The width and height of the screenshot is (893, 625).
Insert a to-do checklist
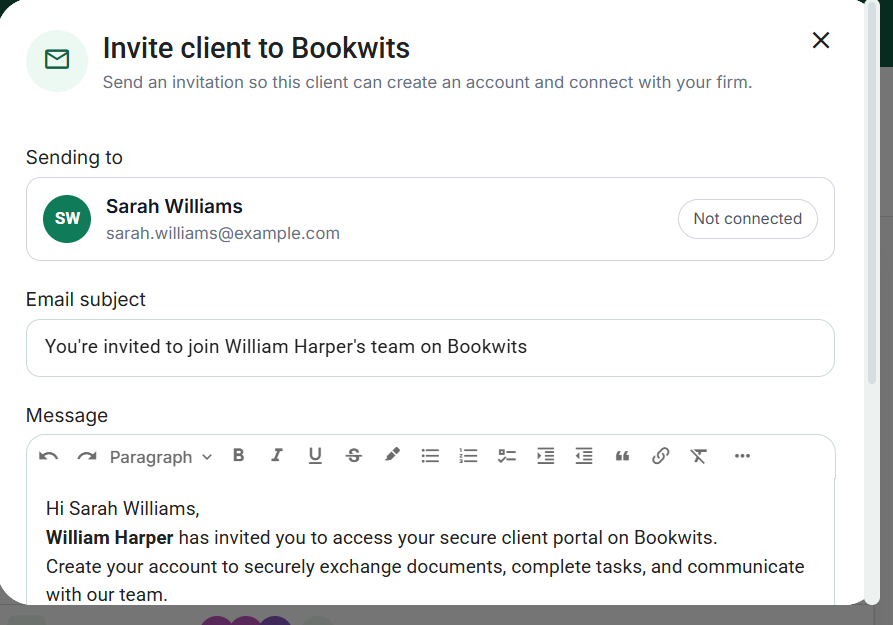click(507, 456)
